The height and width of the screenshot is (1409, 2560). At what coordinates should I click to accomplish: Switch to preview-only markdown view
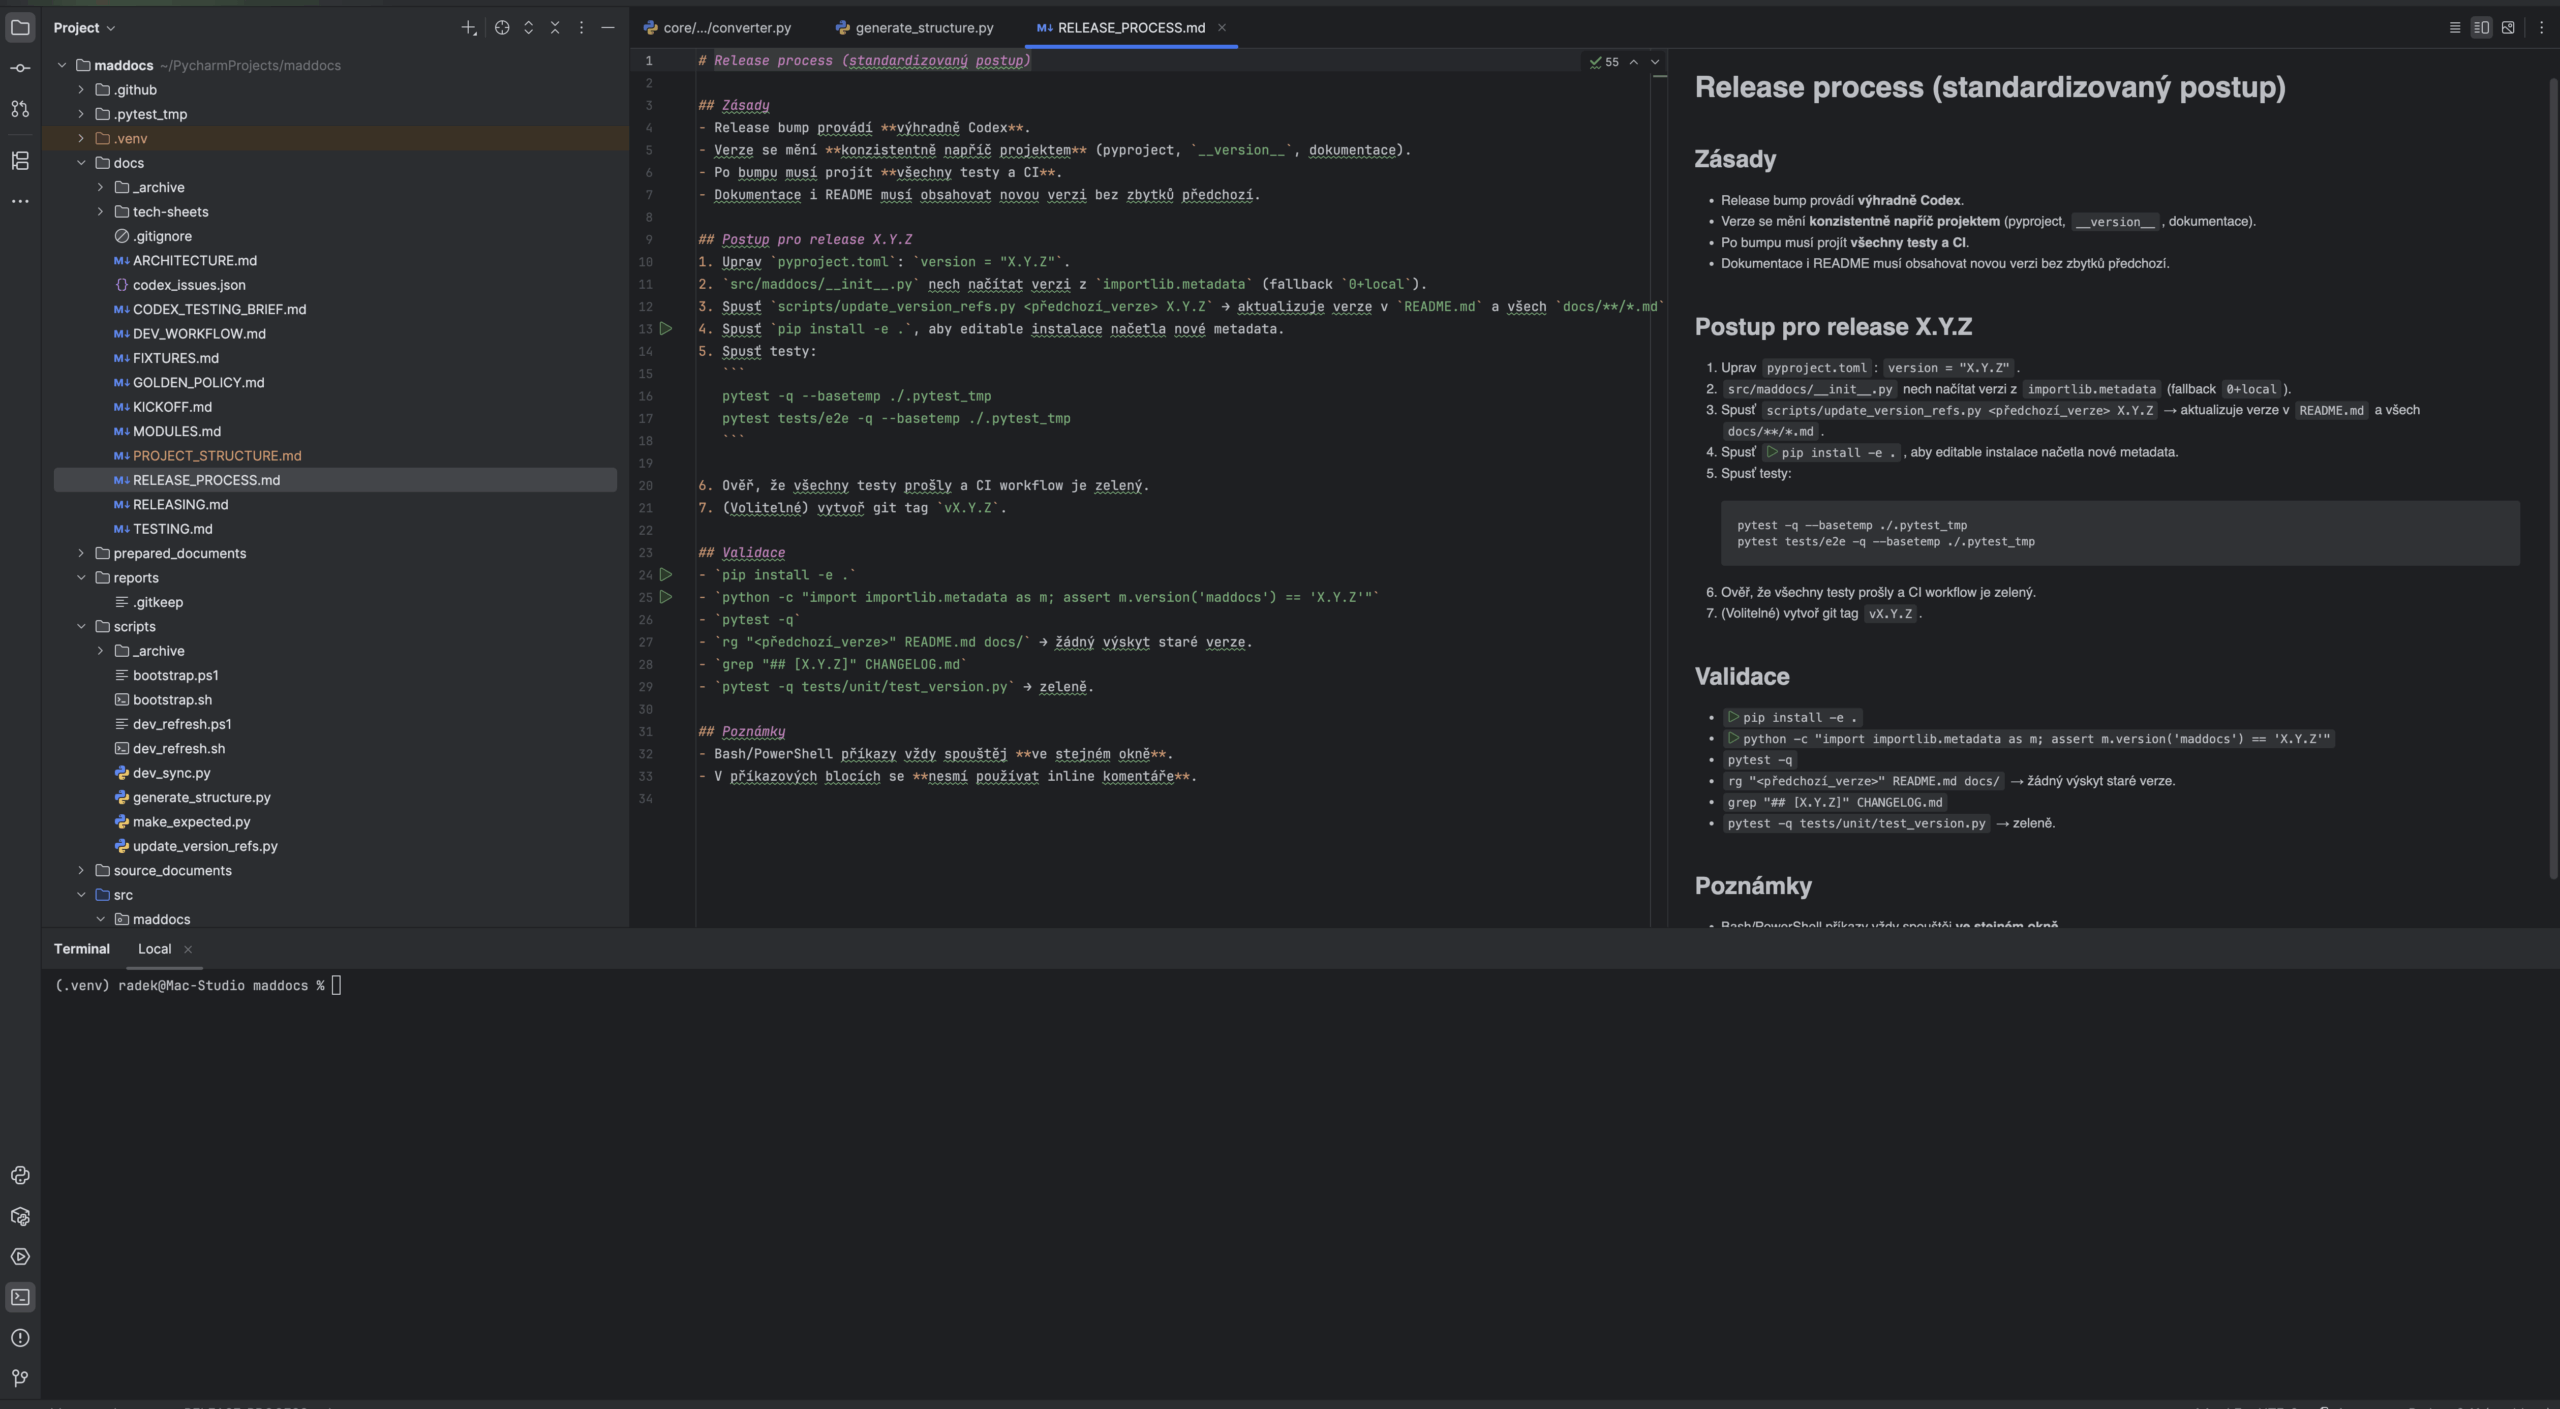point(2508,28)
